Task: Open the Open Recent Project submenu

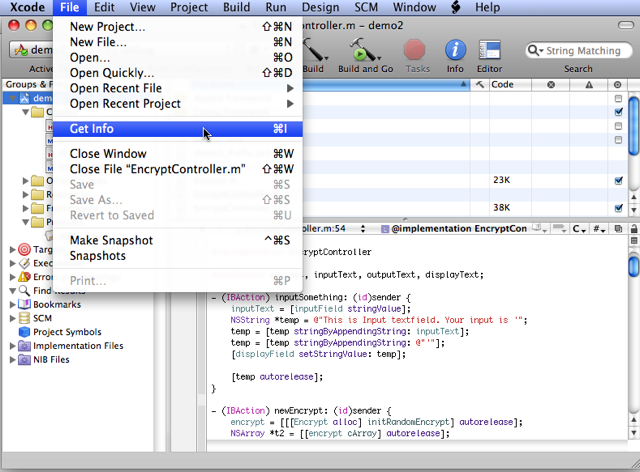Action: coord(178,104)
